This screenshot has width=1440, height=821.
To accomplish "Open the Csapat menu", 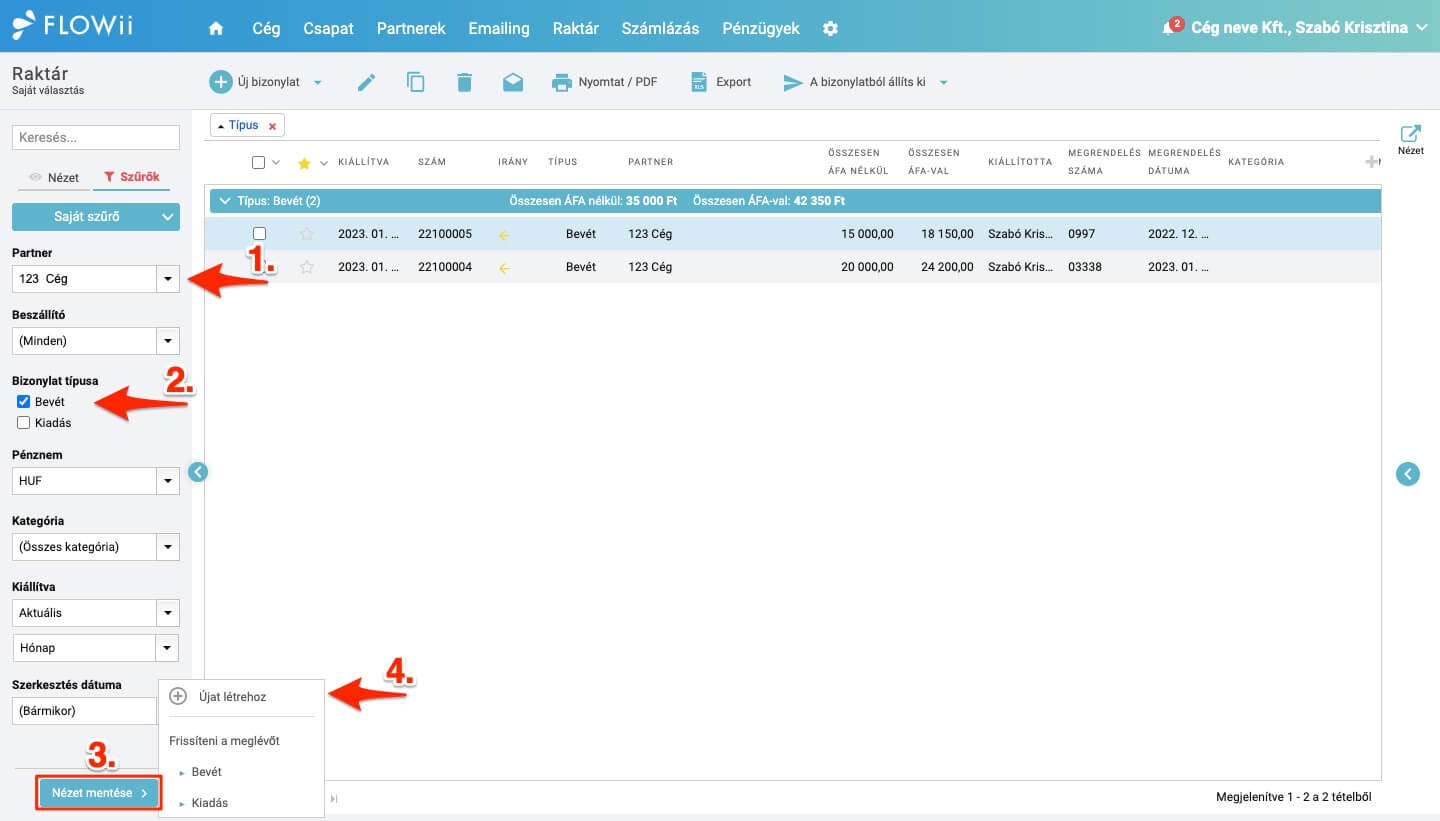I will click(329, 28).
